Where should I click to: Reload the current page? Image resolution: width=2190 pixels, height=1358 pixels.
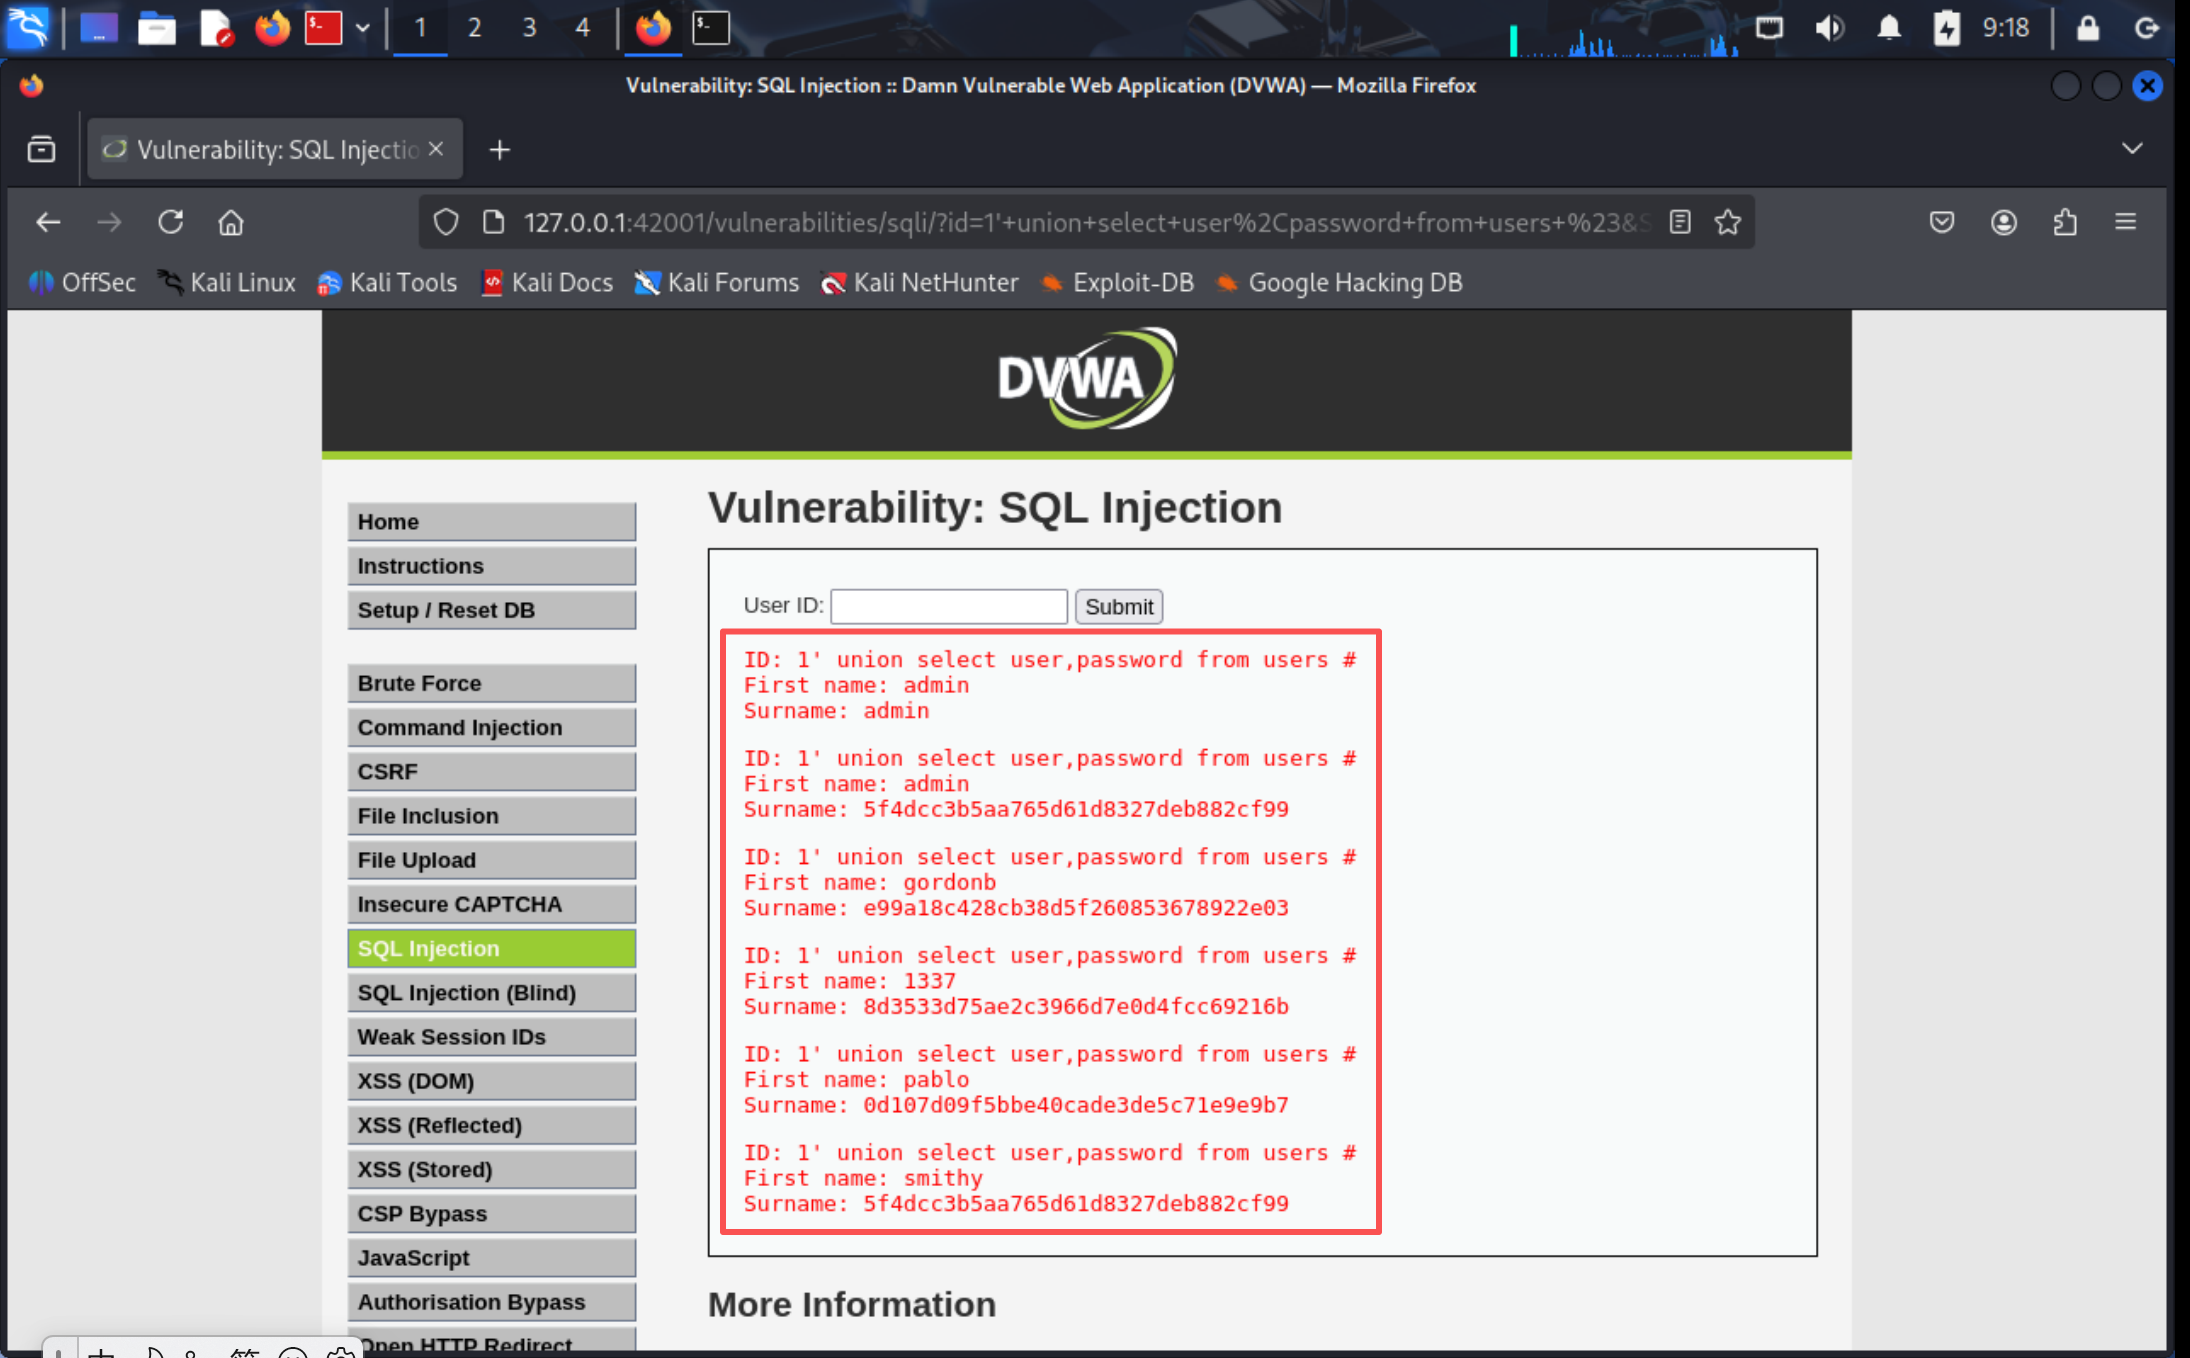tap(170, 222)
